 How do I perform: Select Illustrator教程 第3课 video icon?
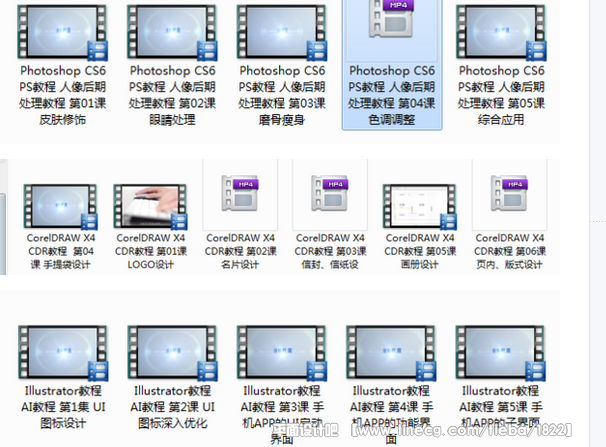point(282,353)
